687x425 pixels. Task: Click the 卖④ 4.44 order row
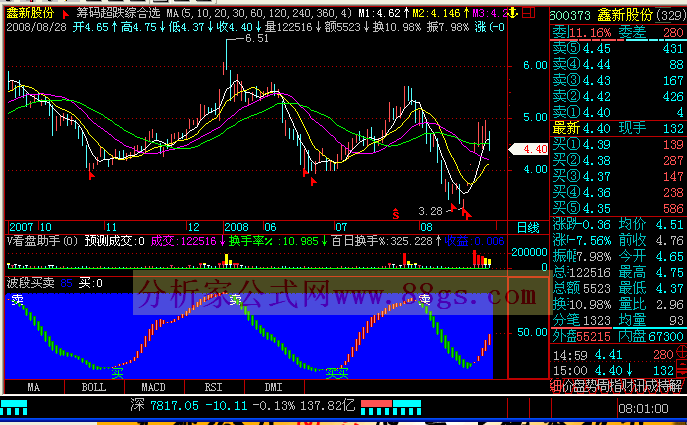point(618,64)
